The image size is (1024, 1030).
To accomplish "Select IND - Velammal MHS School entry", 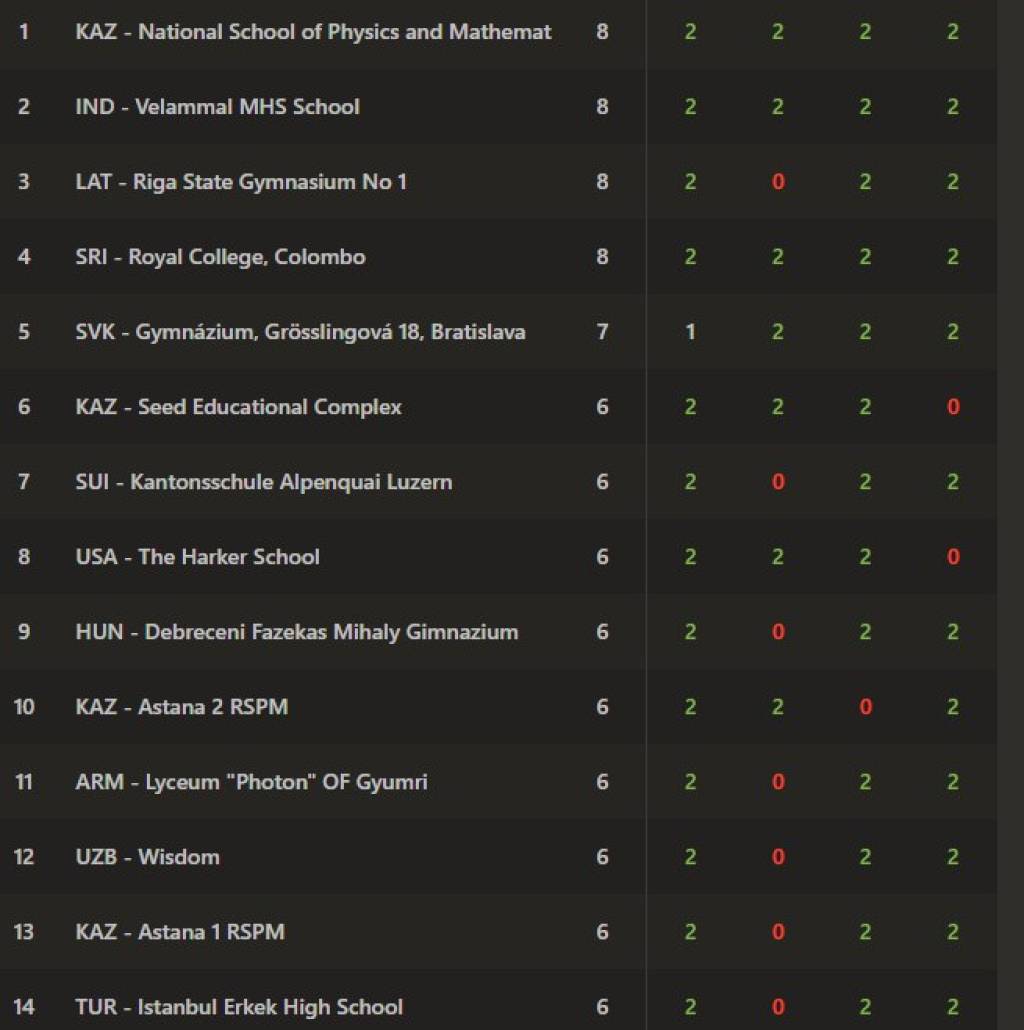I will [217, 107].
